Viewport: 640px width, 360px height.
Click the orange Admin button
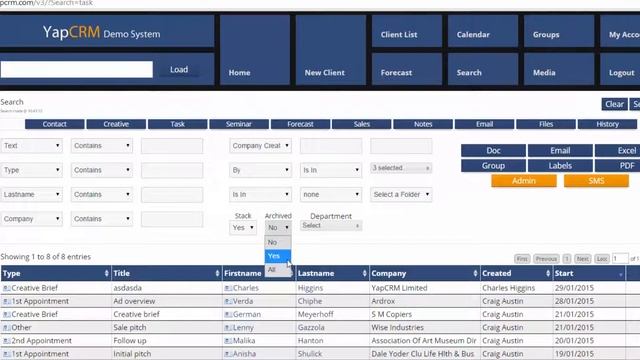coord(524,180)
